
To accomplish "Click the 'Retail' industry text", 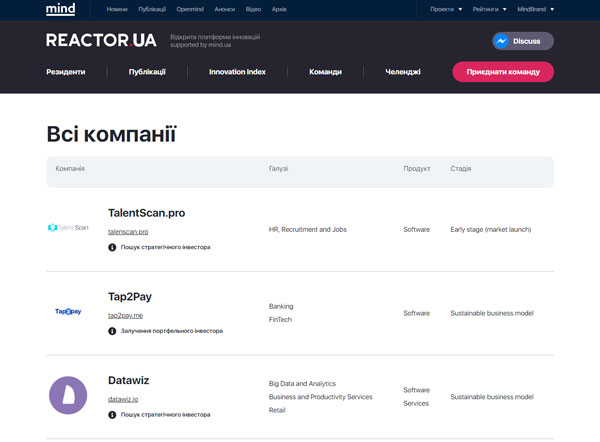I will click(x=277, y=410).
